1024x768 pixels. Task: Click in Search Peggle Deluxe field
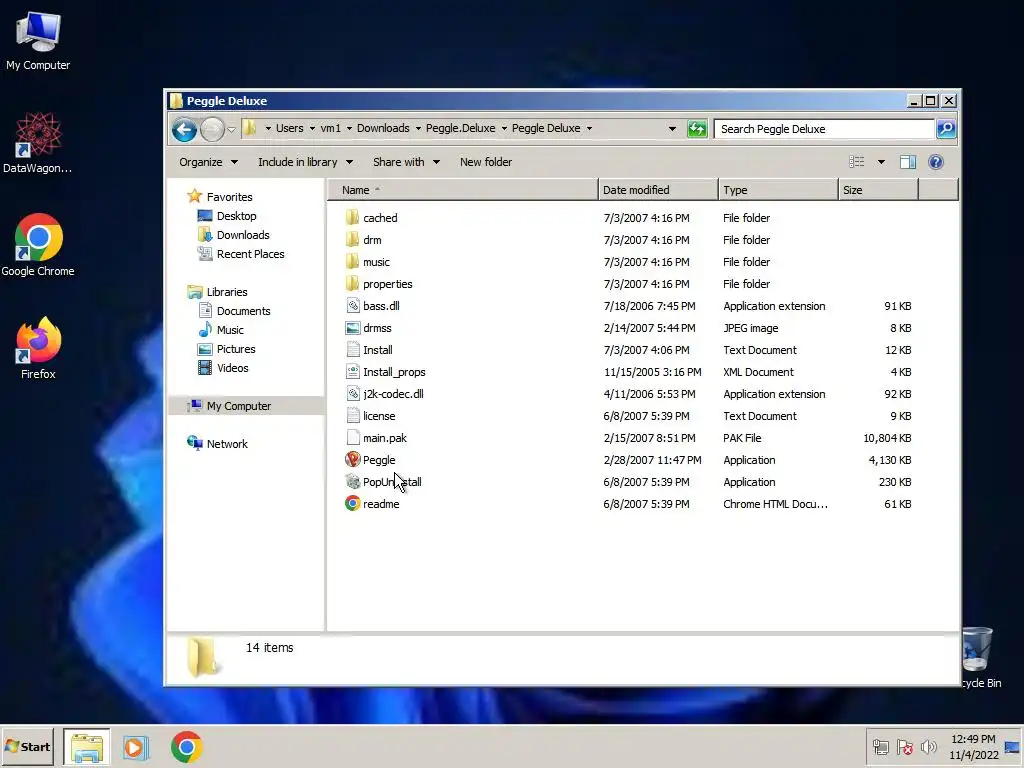coord(824,129)
